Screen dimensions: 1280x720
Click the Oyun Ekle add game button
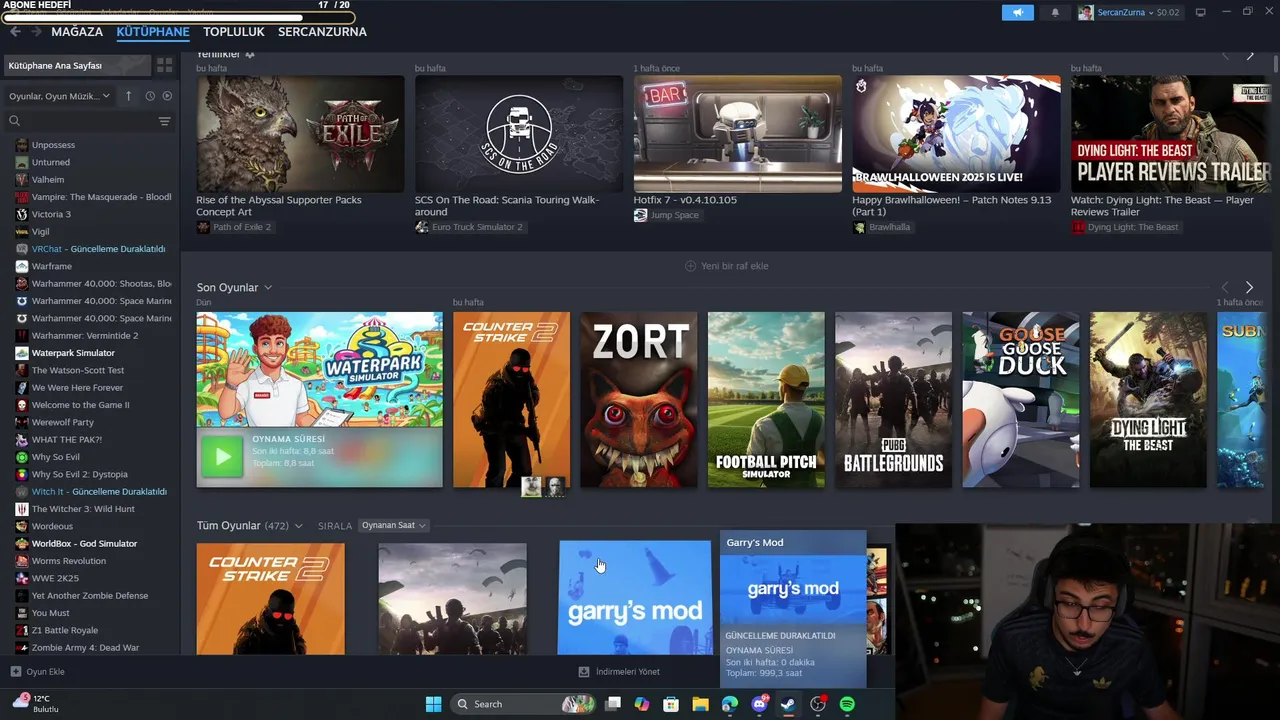pos(38,672)
